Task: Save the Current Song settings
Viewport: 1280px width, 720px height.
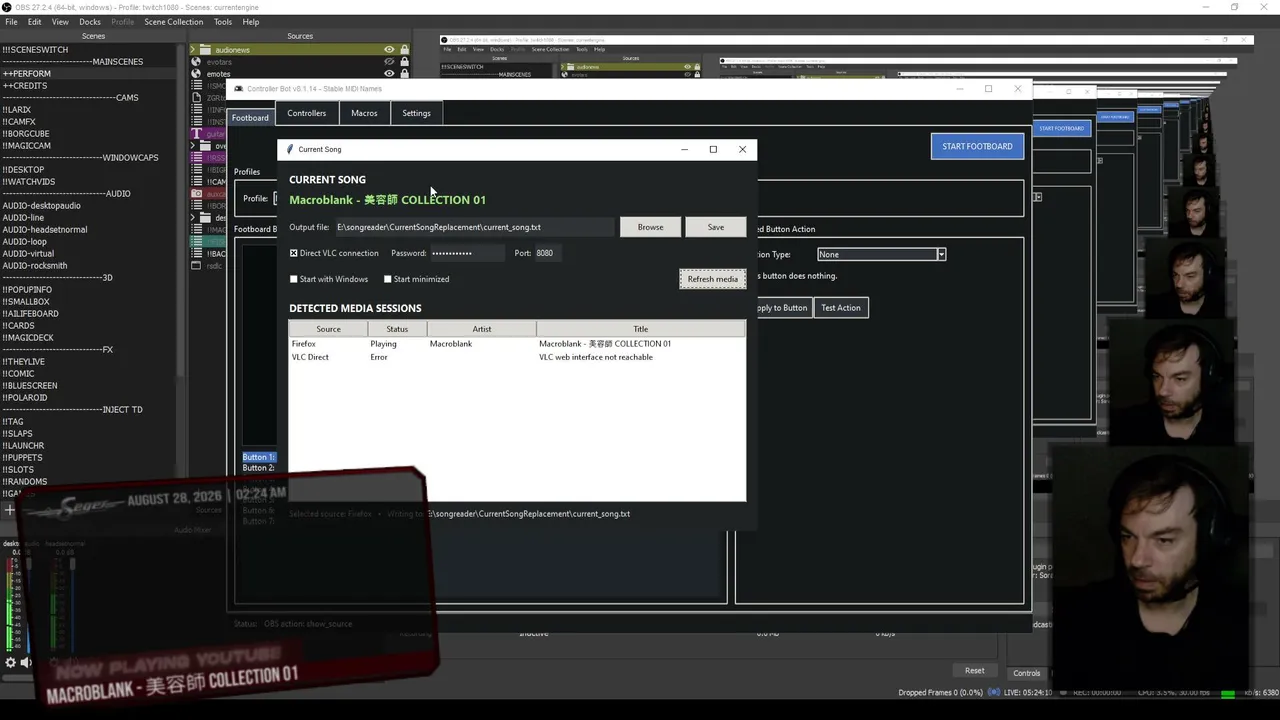Action: (x=716, y=227)
